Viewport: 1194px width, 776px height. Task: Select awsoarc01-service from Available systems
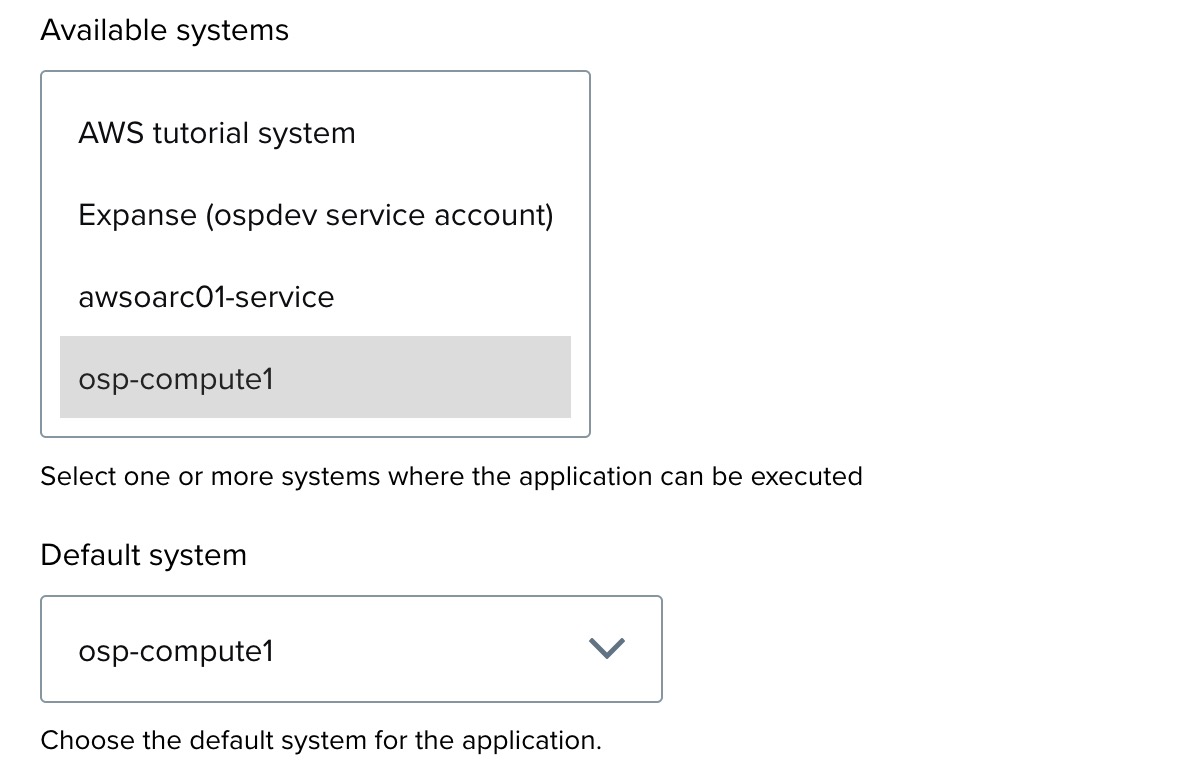click(x=206, y=297)
